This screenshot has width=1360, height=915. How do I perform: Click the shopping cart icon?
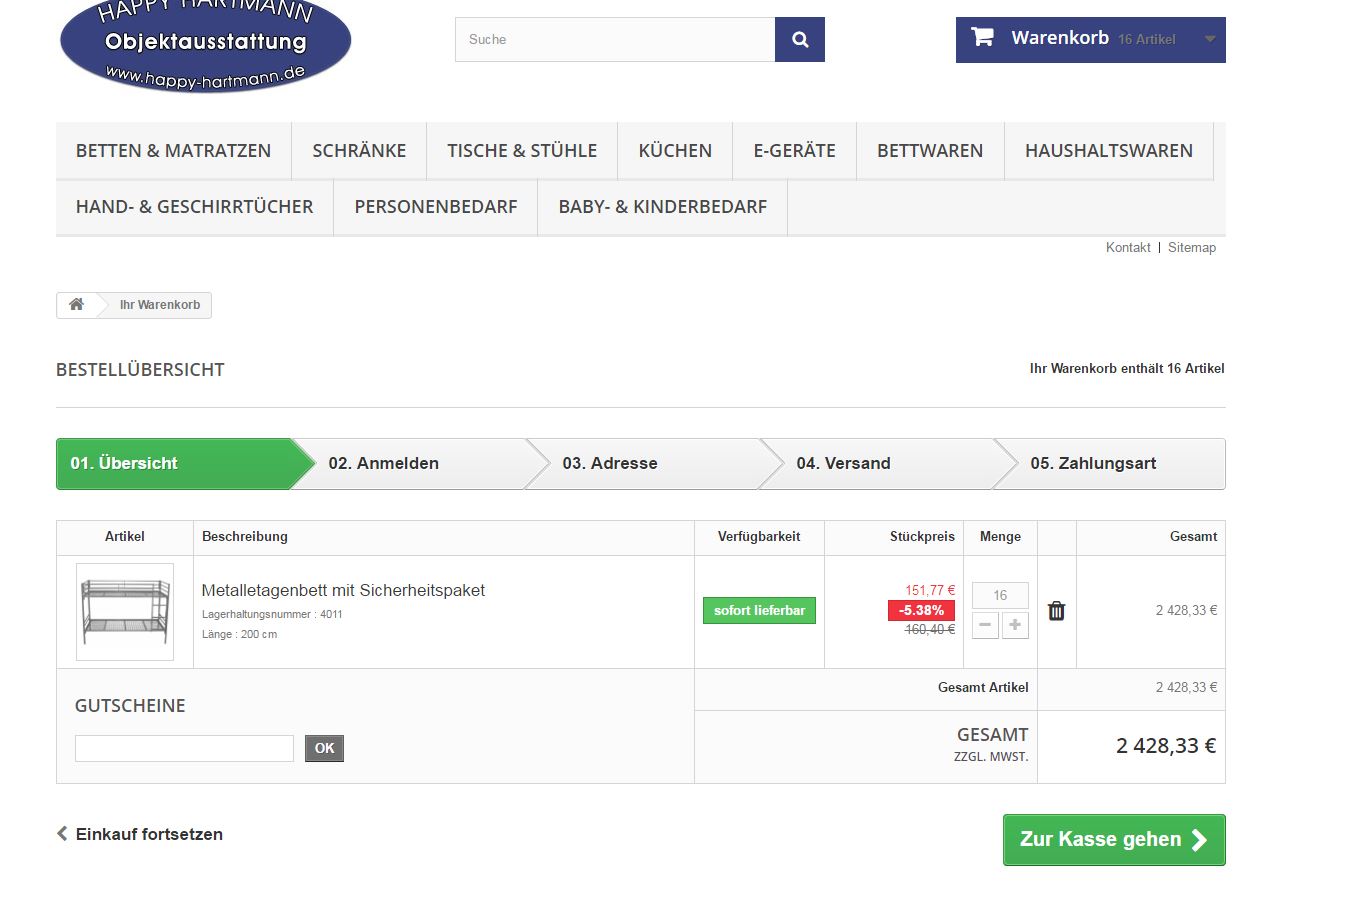pyautogui.click(x=983, y=37)
